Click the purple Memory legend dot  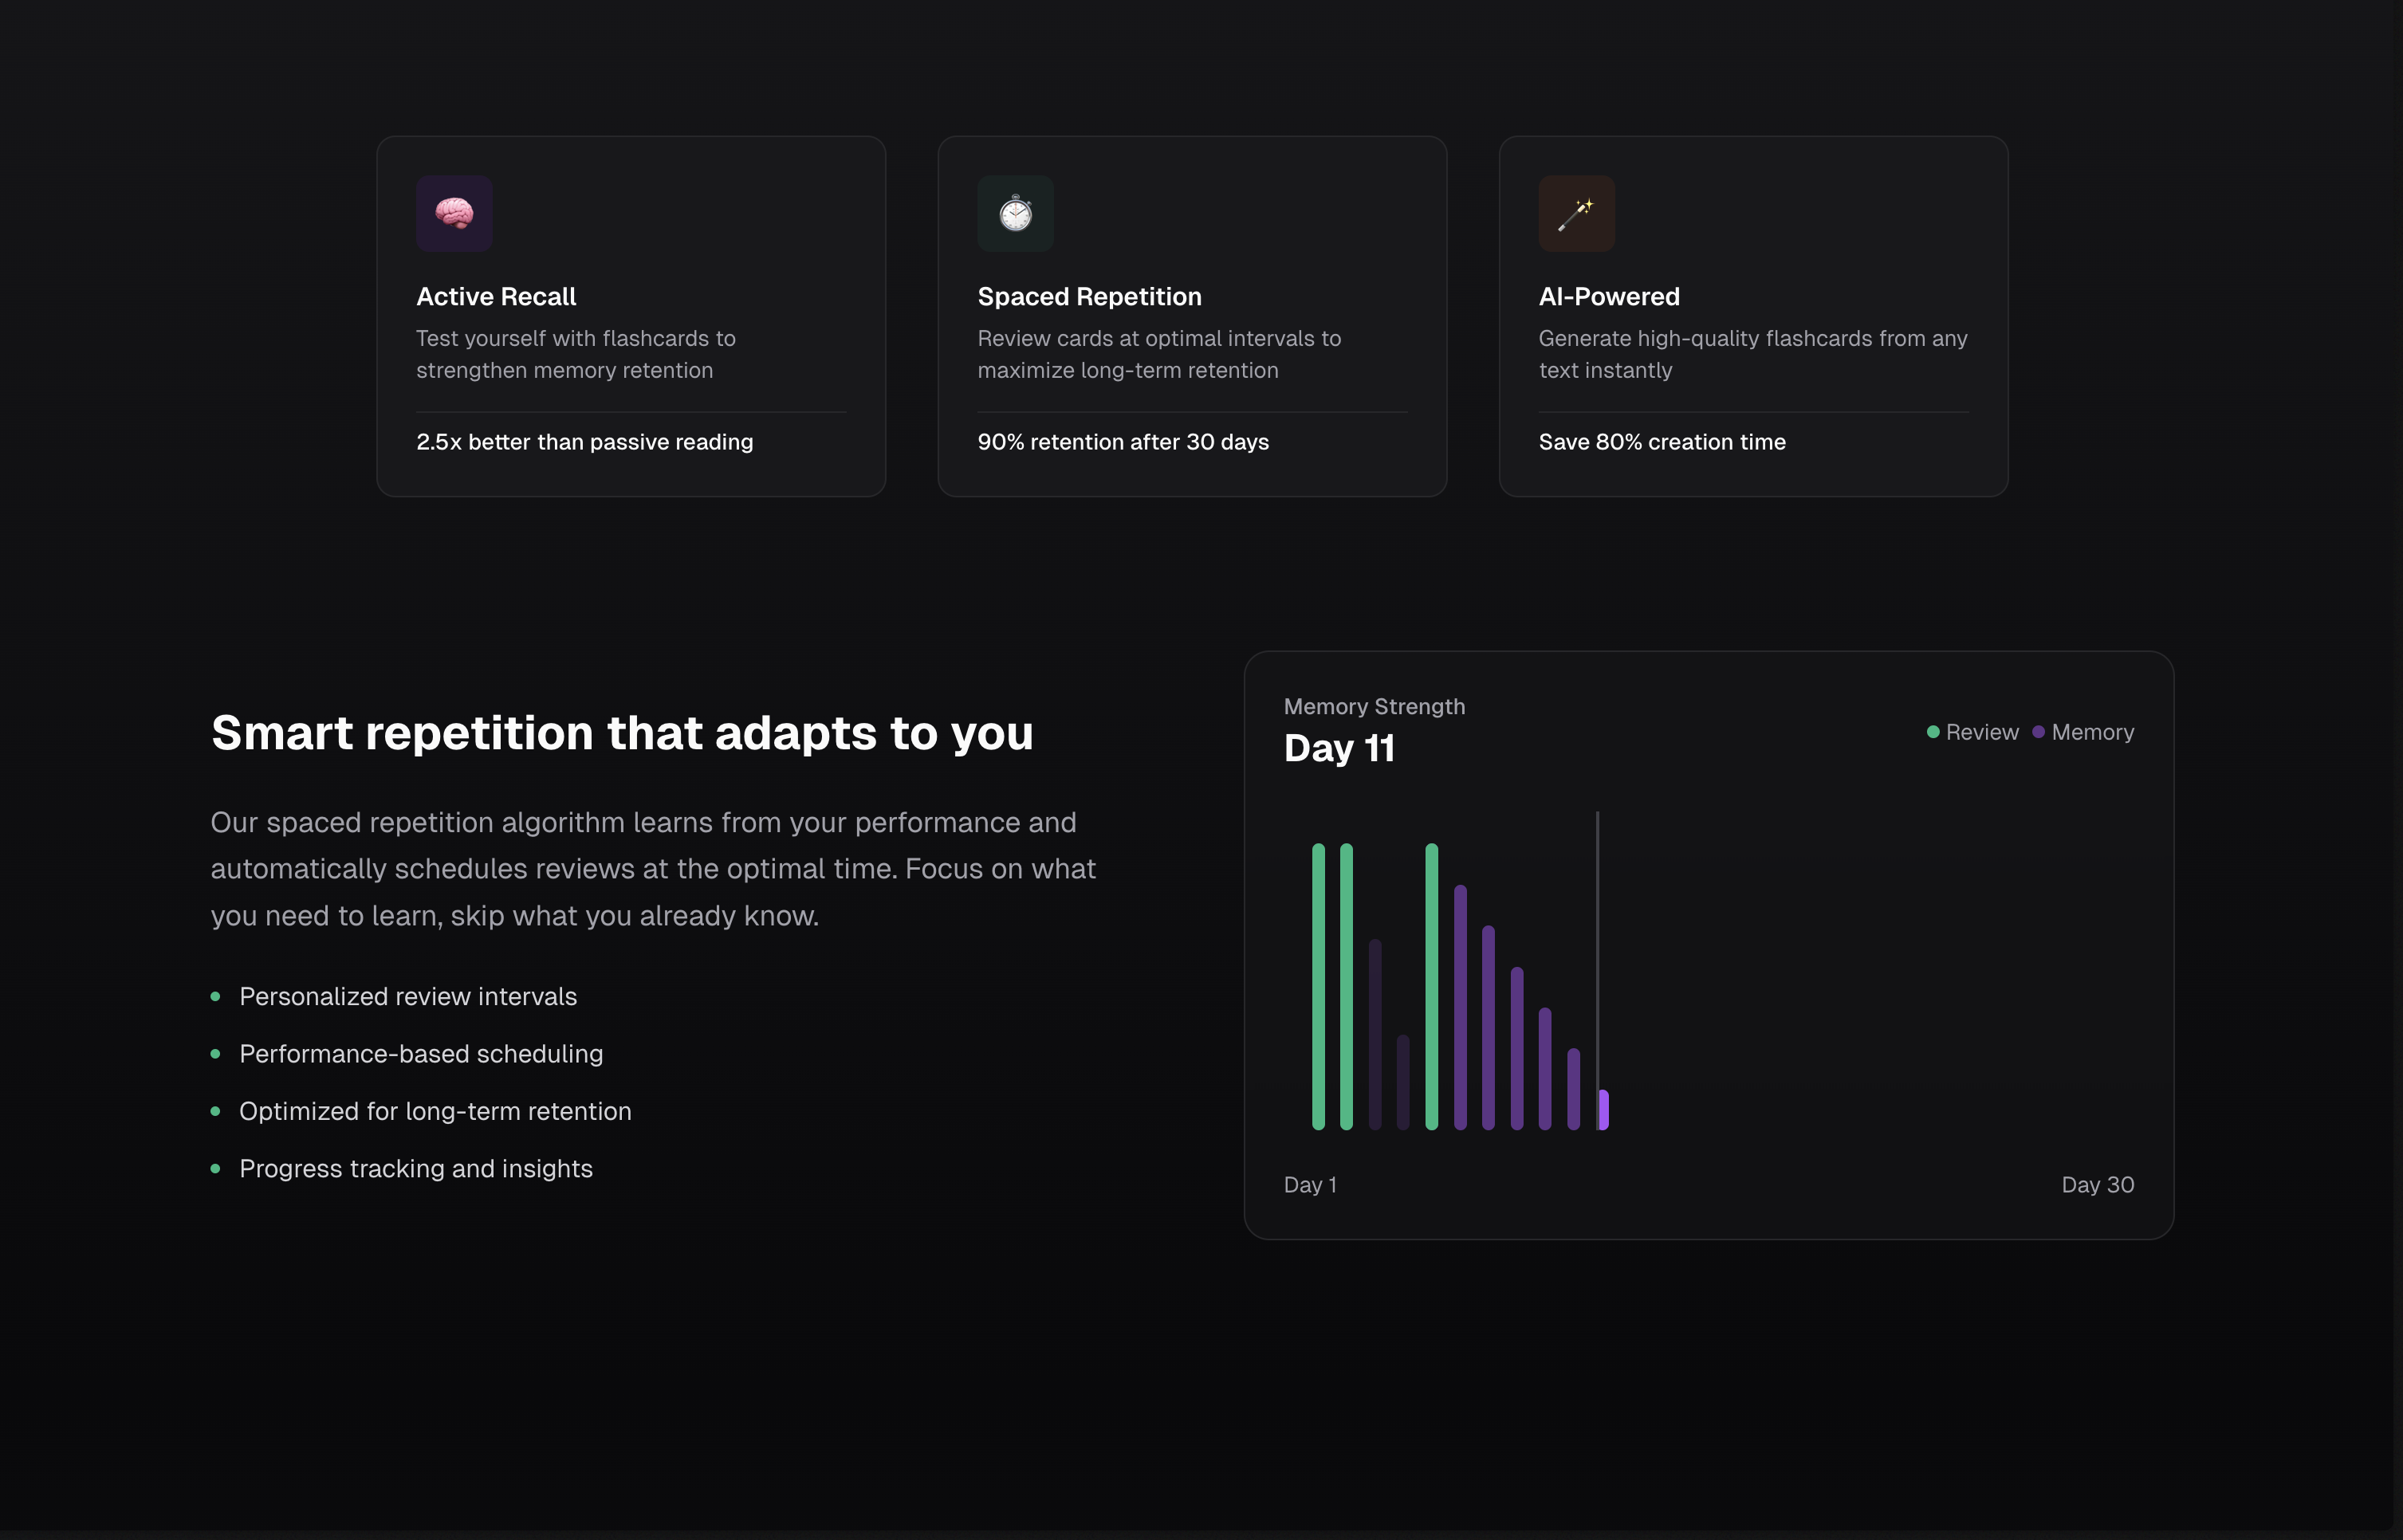pyautogui.click(x=2038, y=732)
